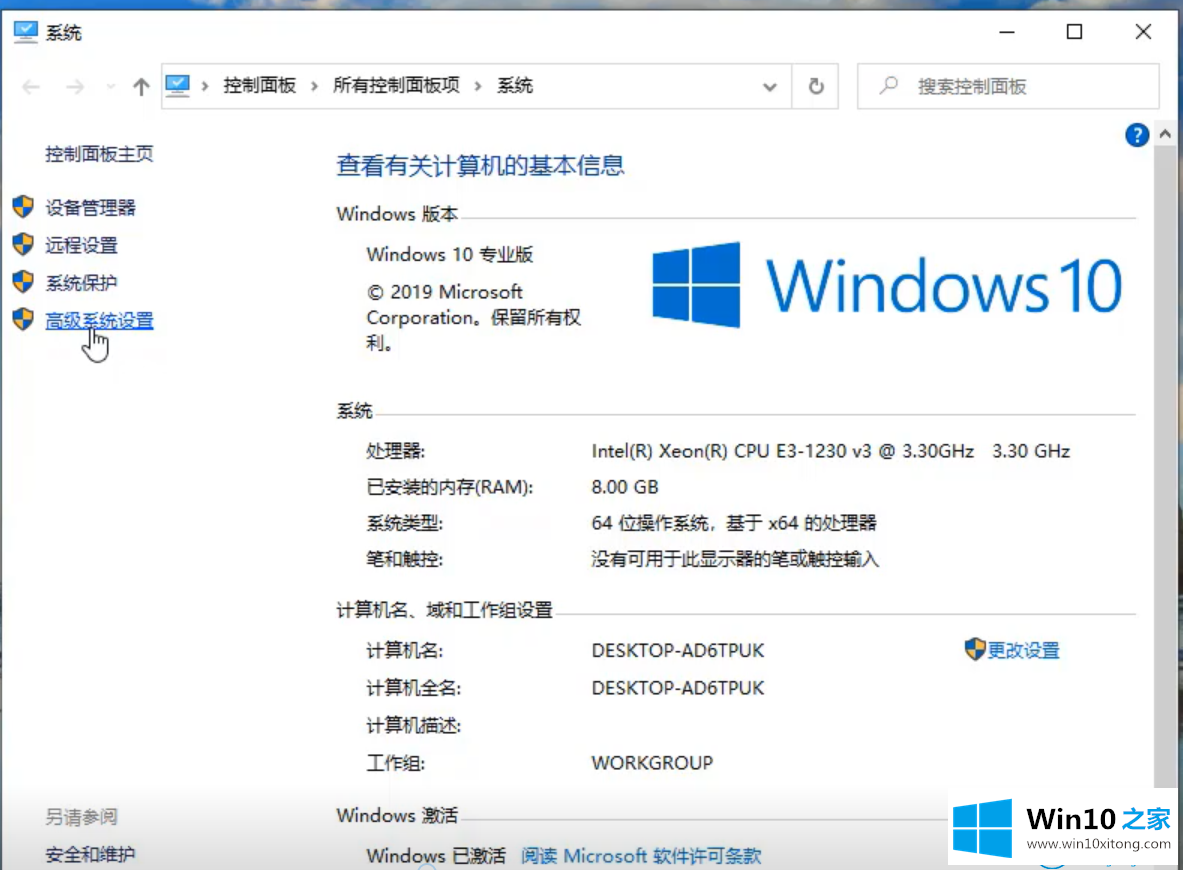
Task: Select 控制面板 breadcrumb item
Action: [260, 85]
